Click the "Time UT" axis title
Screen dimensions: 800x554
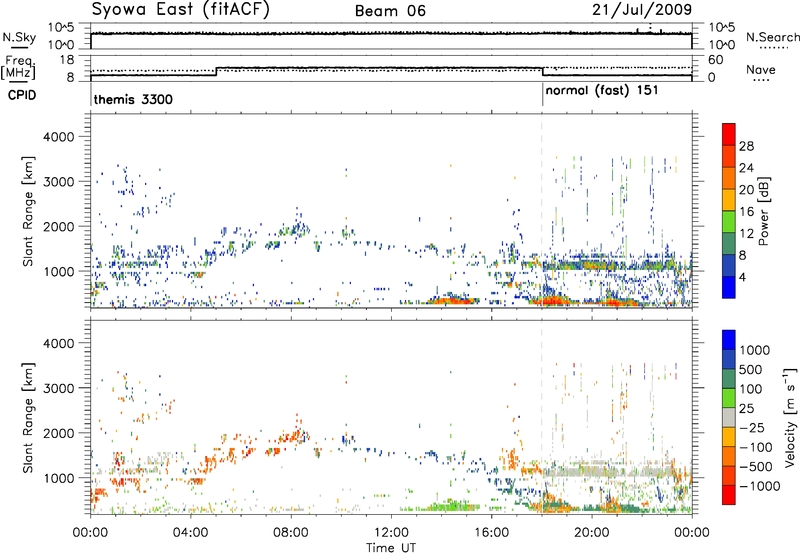pyautogui.click(x=391, y=548)
